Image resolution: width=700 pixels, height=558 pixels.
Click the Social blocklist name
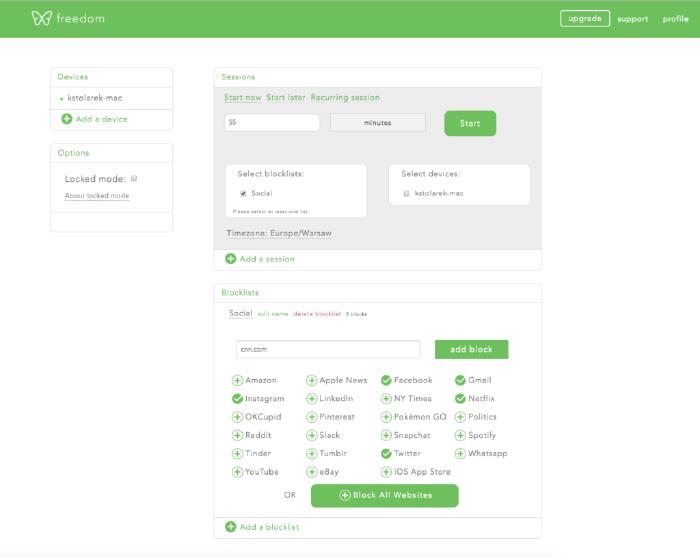pyautogui.click(x=241, y=313)
